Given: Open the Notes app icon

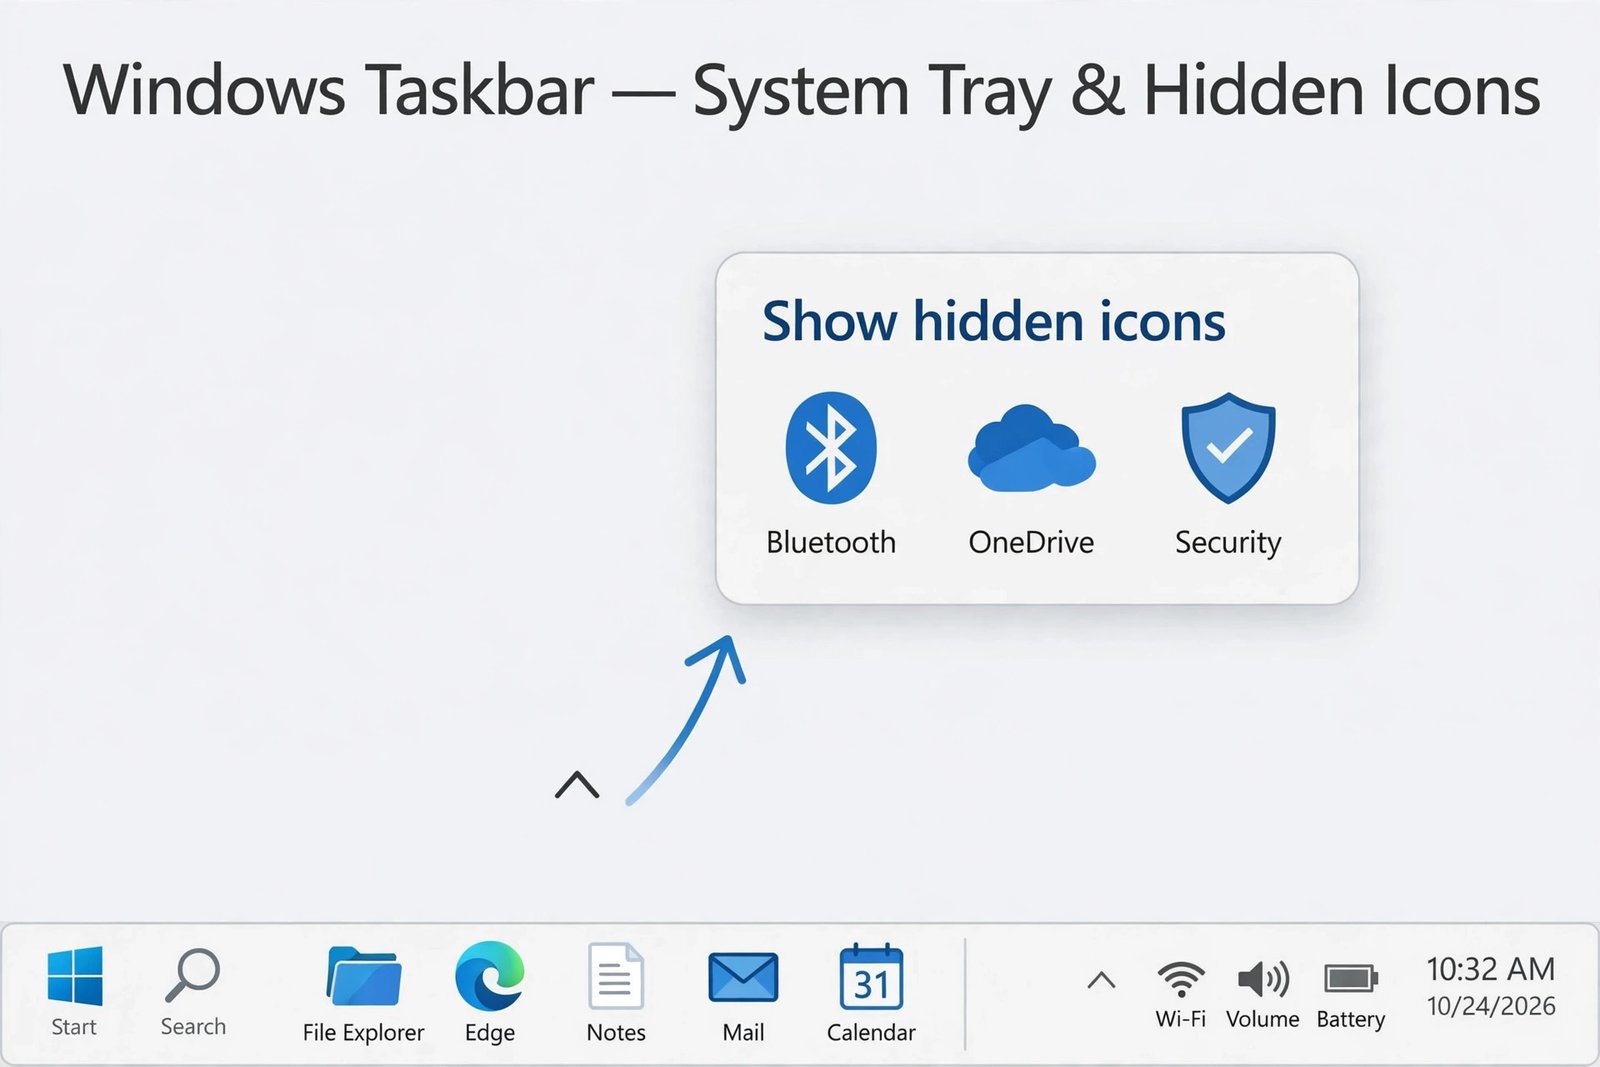Looking at the screenshot, I should pyautogui.click(x=616, y=976).
